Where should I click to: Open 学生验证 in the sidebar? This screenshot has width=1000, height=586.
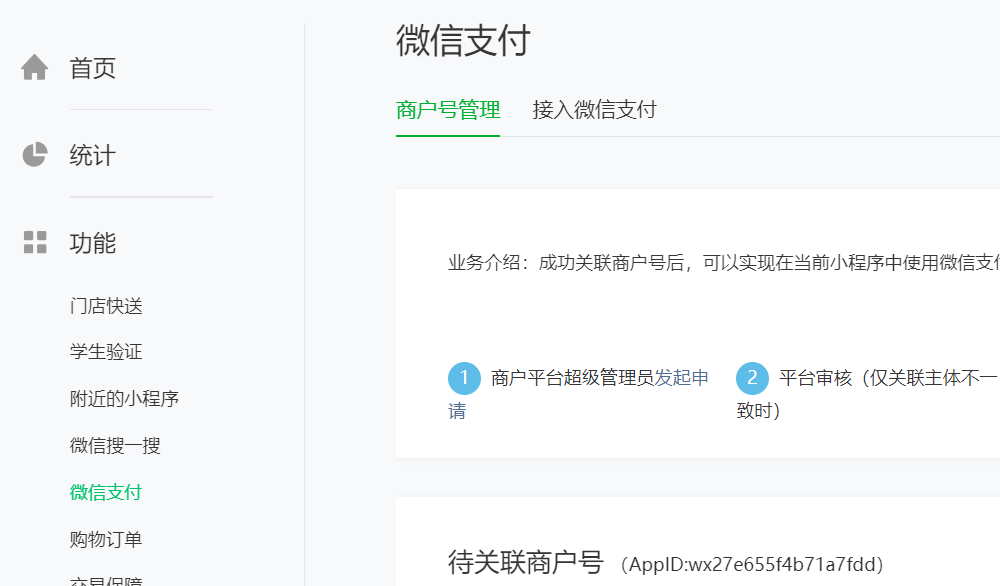tap(106, 352)
